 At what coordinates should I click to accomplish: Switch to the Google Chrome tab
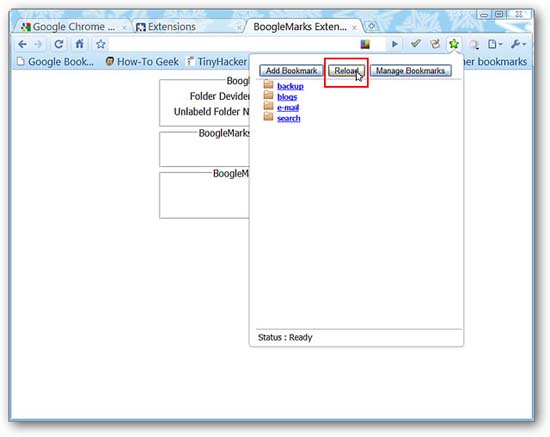click(72, 27)
